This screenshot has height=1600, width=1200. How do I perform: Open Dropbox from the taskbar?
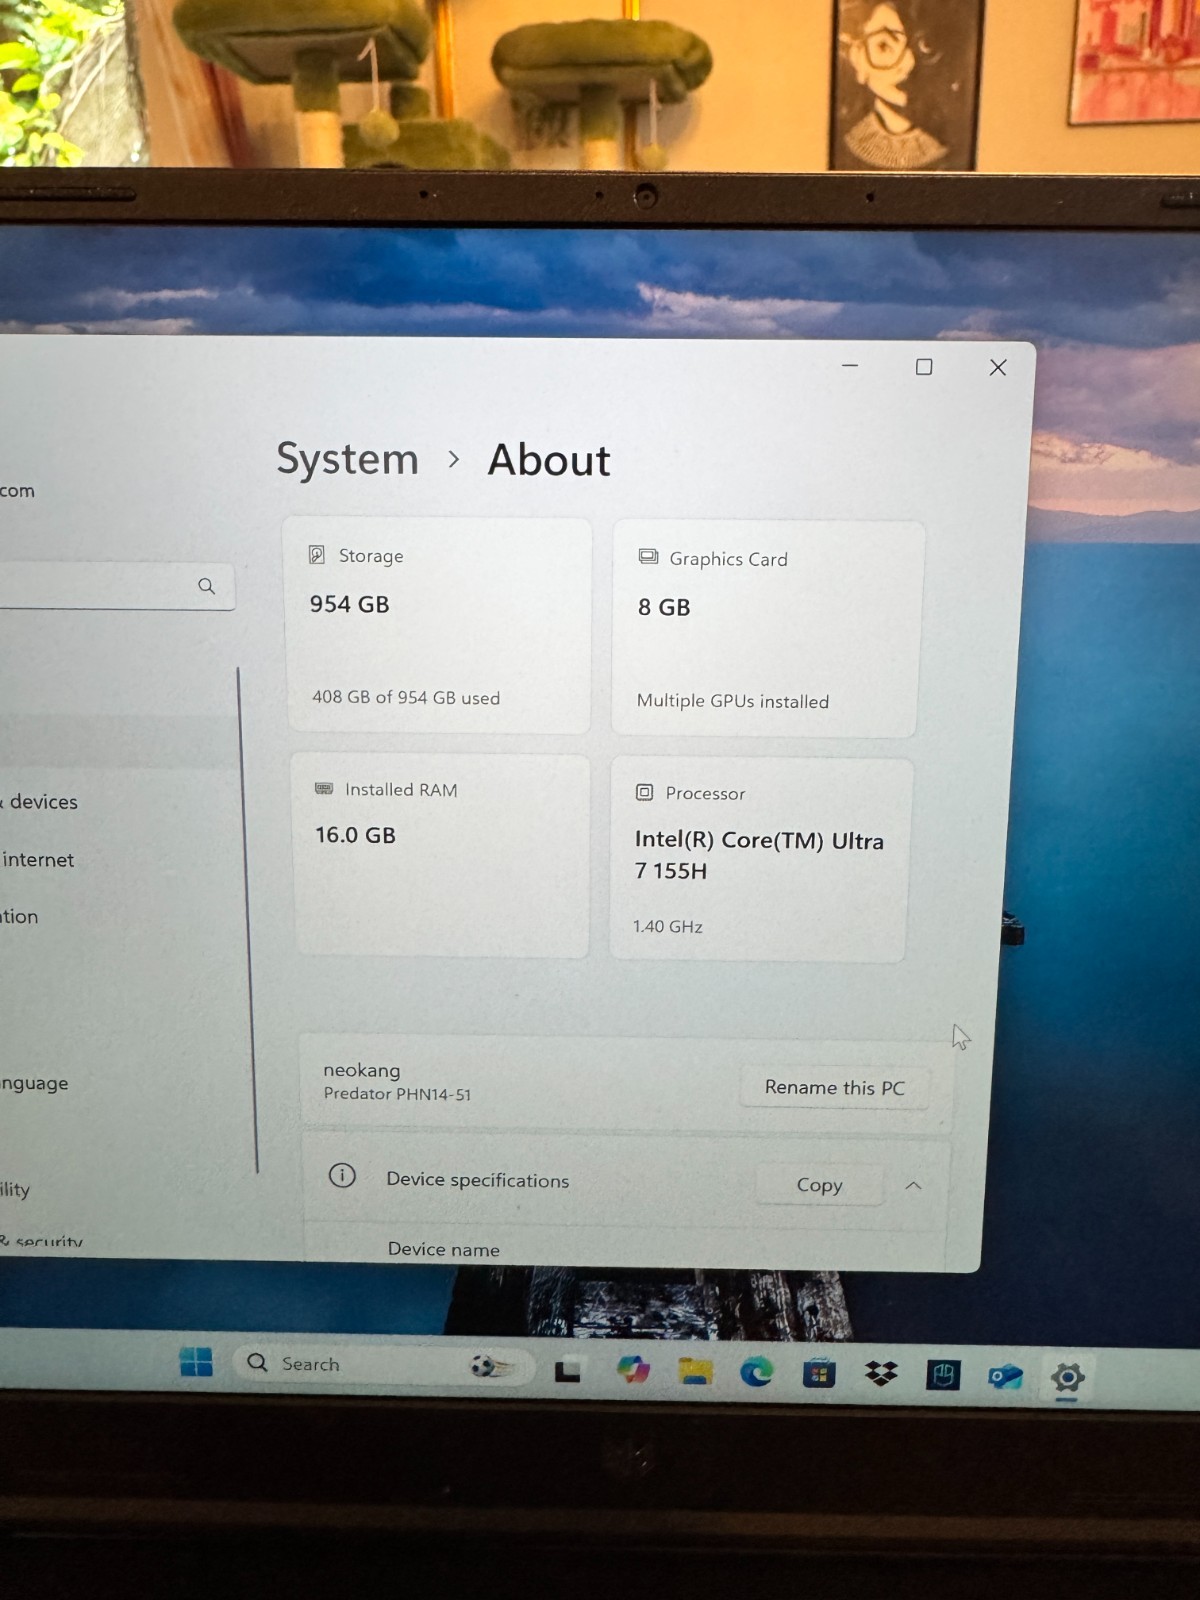click(881, 1375)
